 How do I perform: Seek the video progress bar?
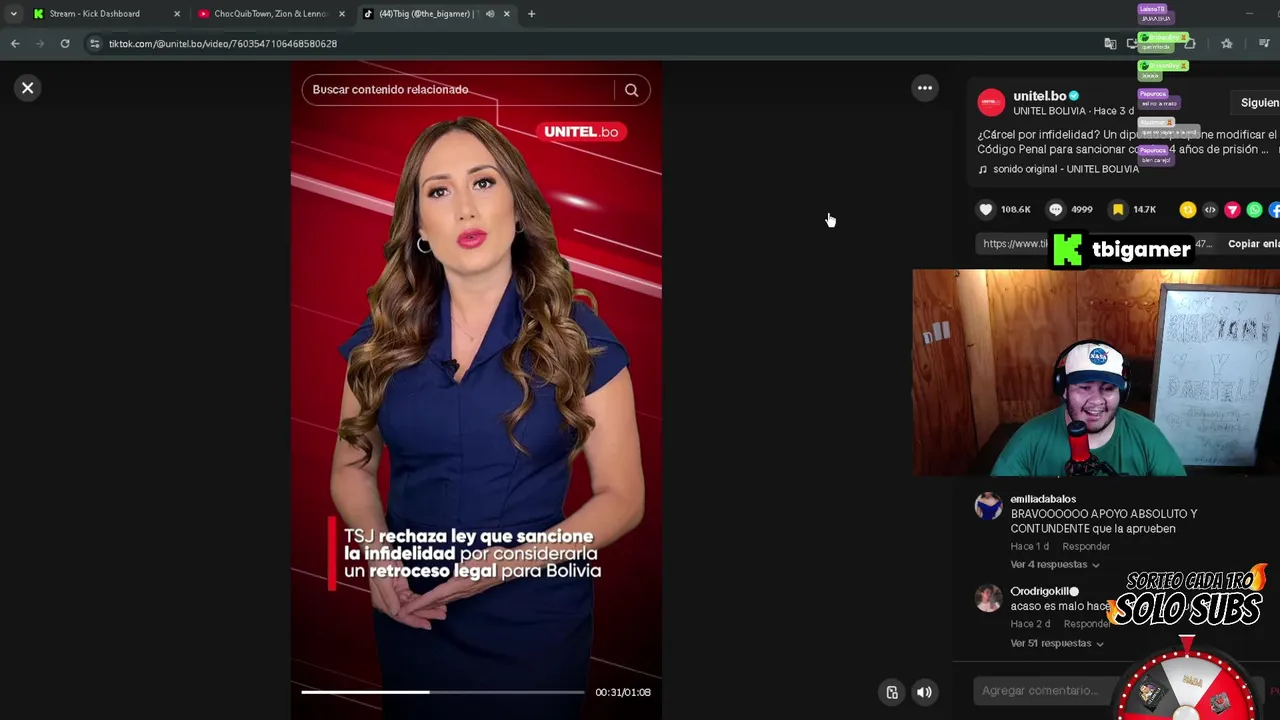click(443, 692)
